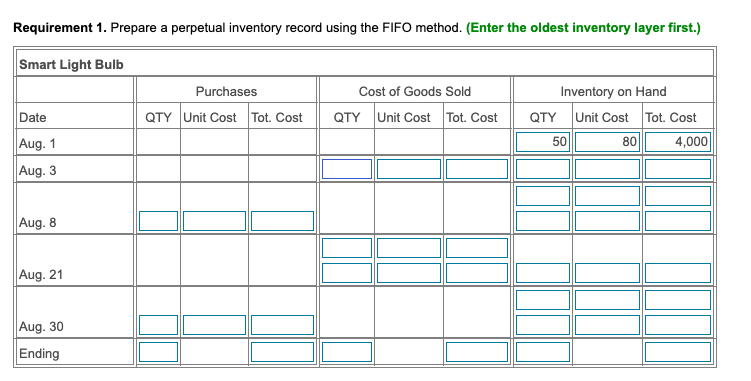
Task: Click the Aug. 3 Inventory on Hand QTY field
Action: pyautogui.click(x=543, y=169)
